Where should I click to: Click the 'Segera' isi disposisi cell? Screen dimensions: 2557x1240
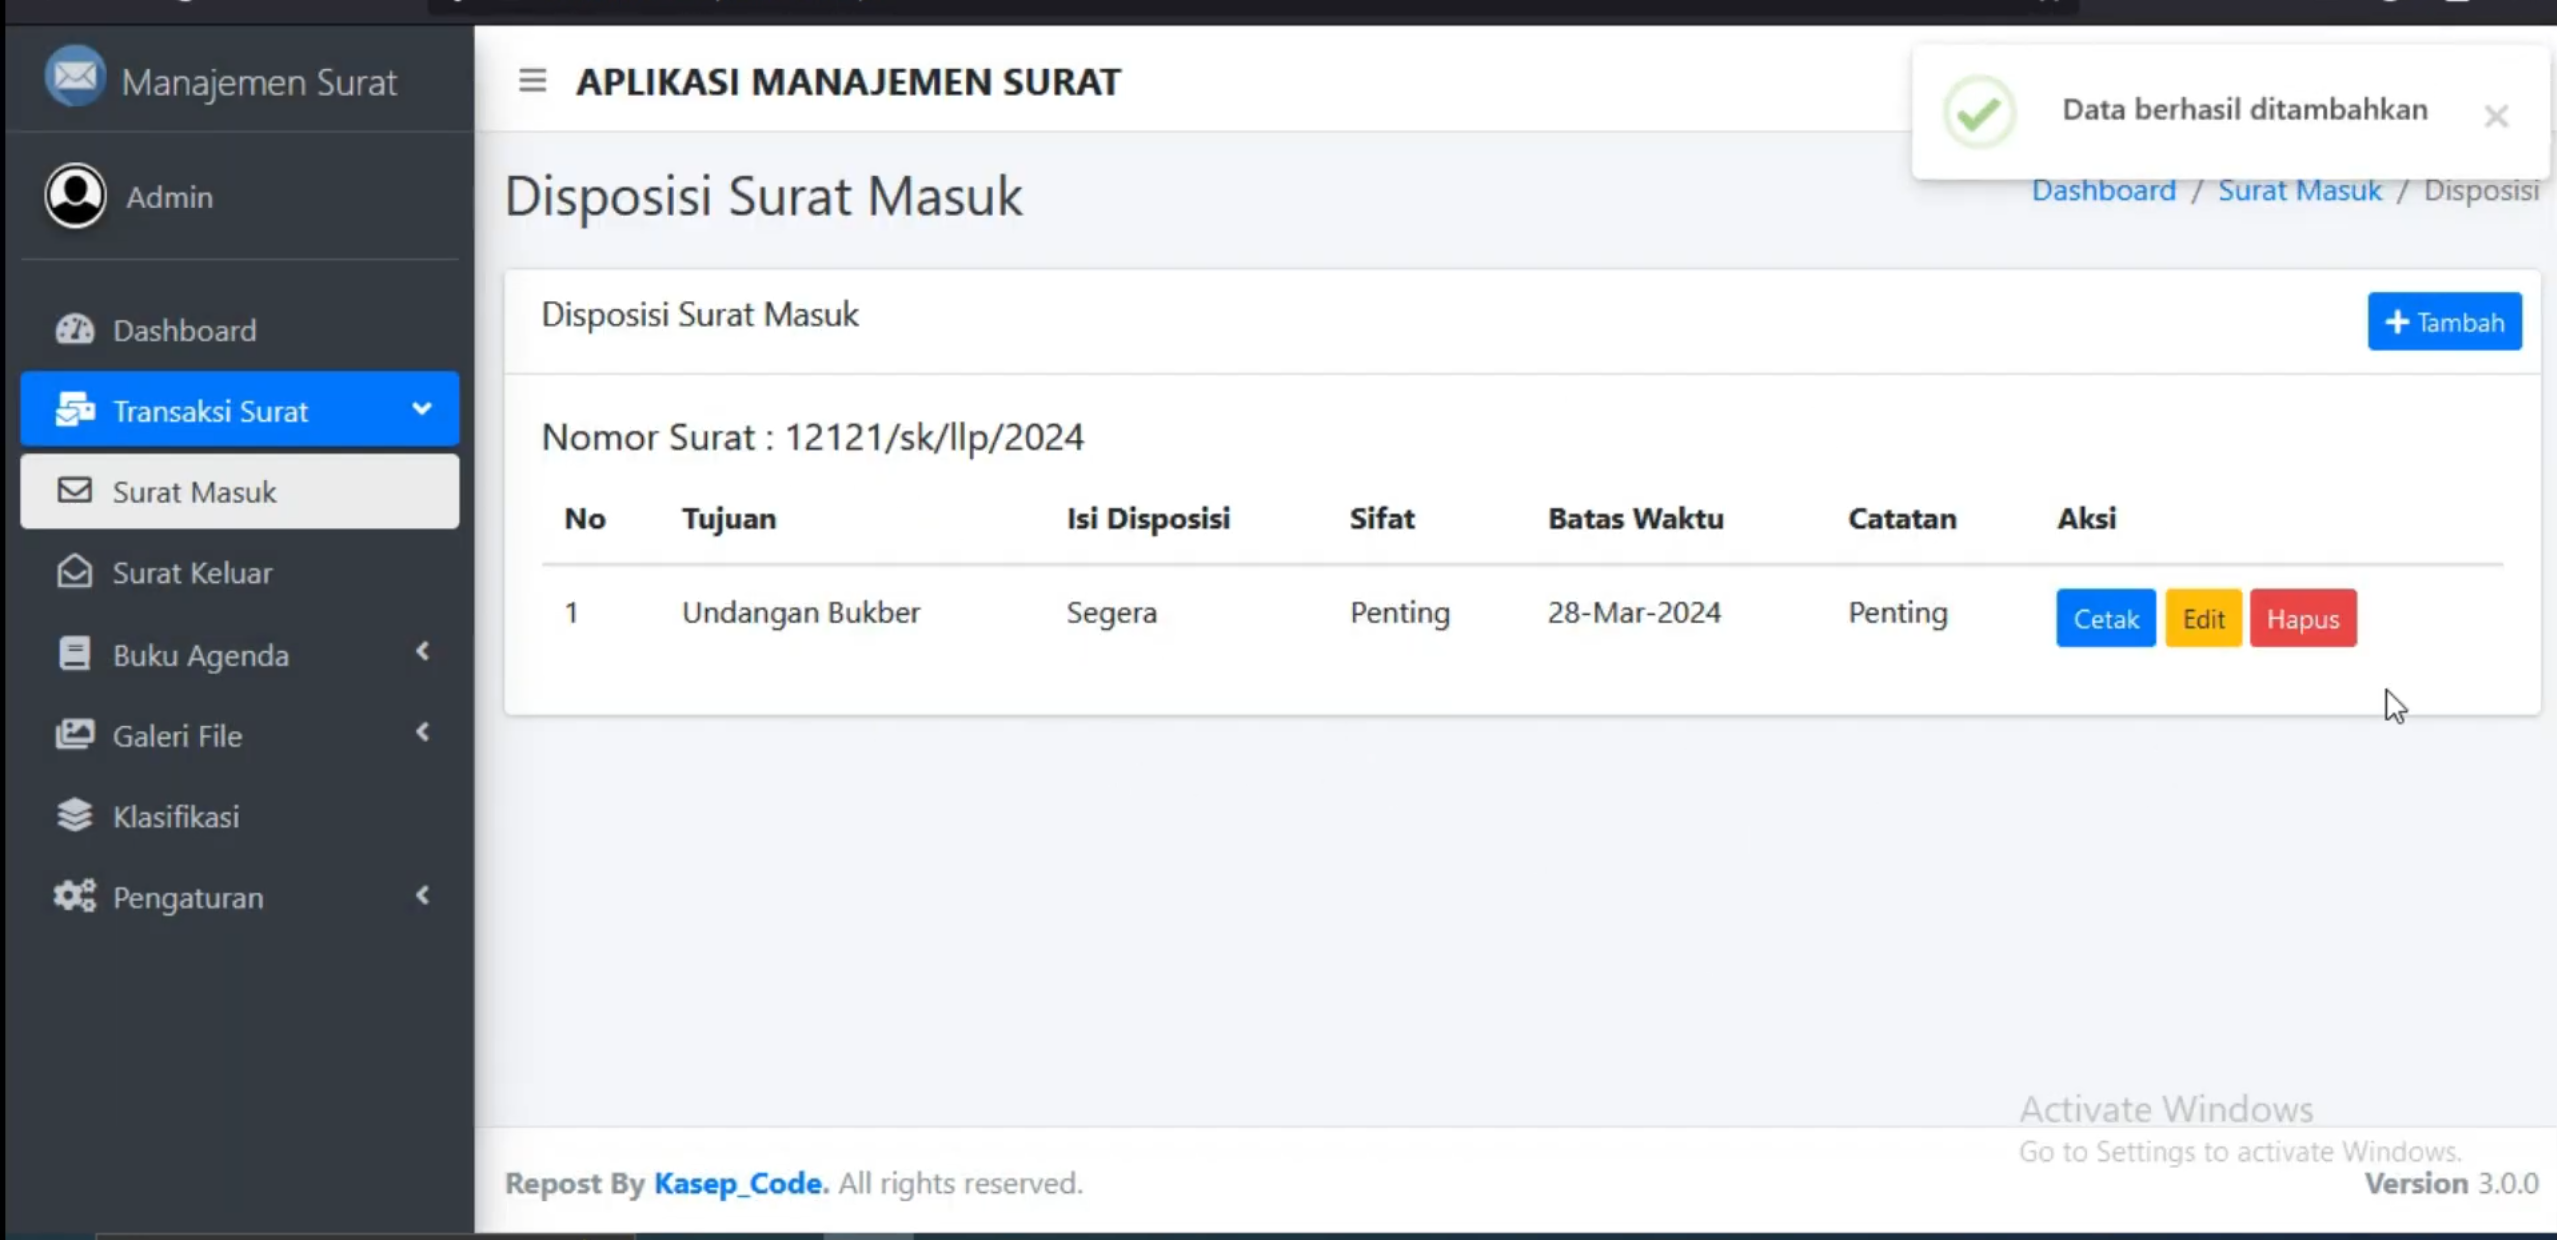1111,612
